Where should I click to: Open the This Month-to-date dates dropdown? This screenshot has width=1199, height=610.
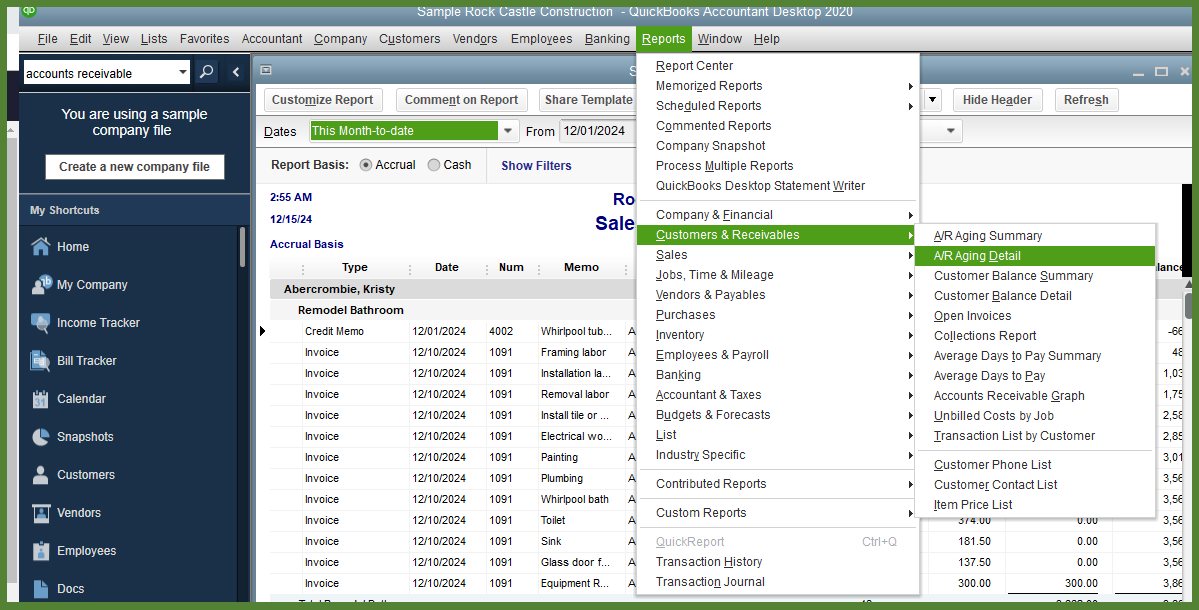507,130
